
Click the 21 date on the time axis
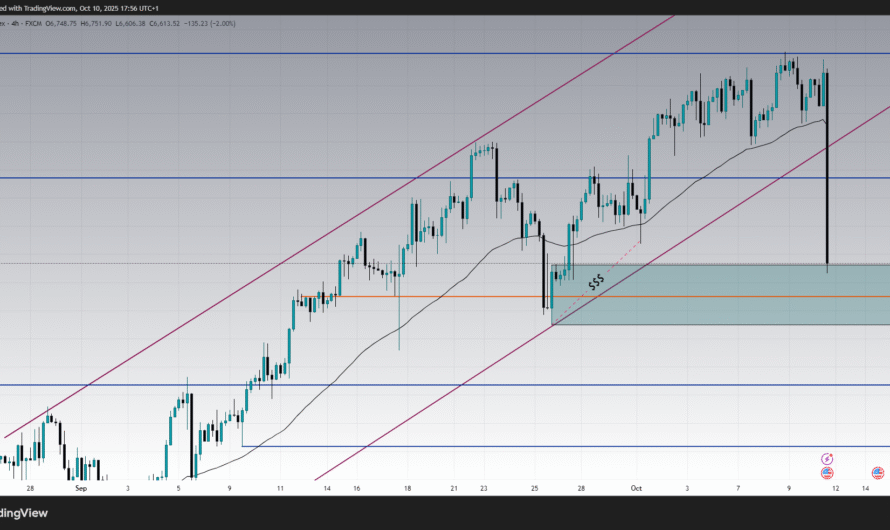point(454,488)
